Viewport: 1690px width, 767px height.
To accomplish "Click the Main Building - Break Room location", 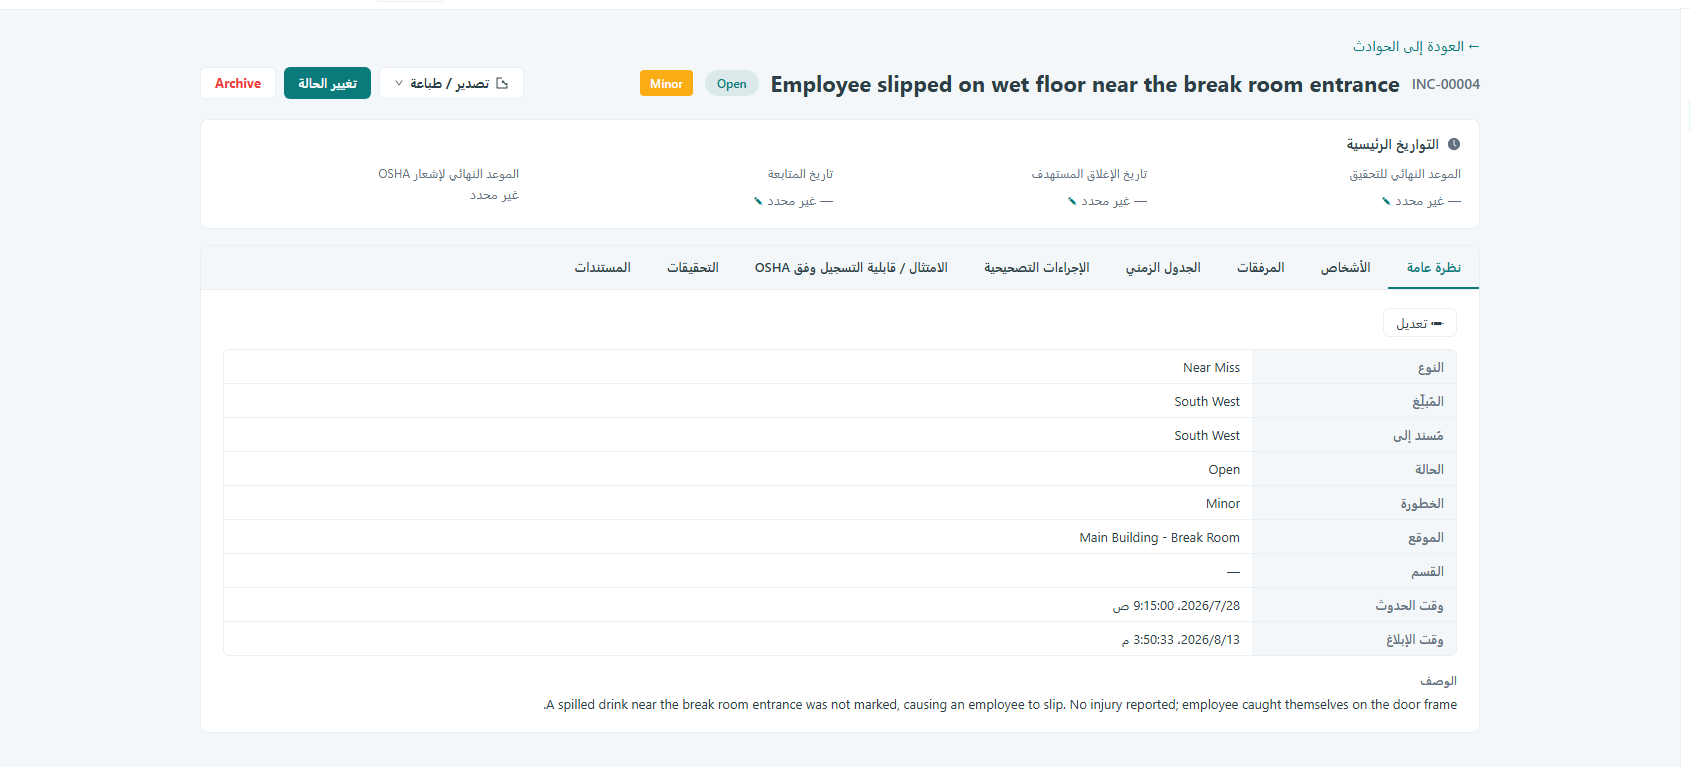I will (1159, 537).
